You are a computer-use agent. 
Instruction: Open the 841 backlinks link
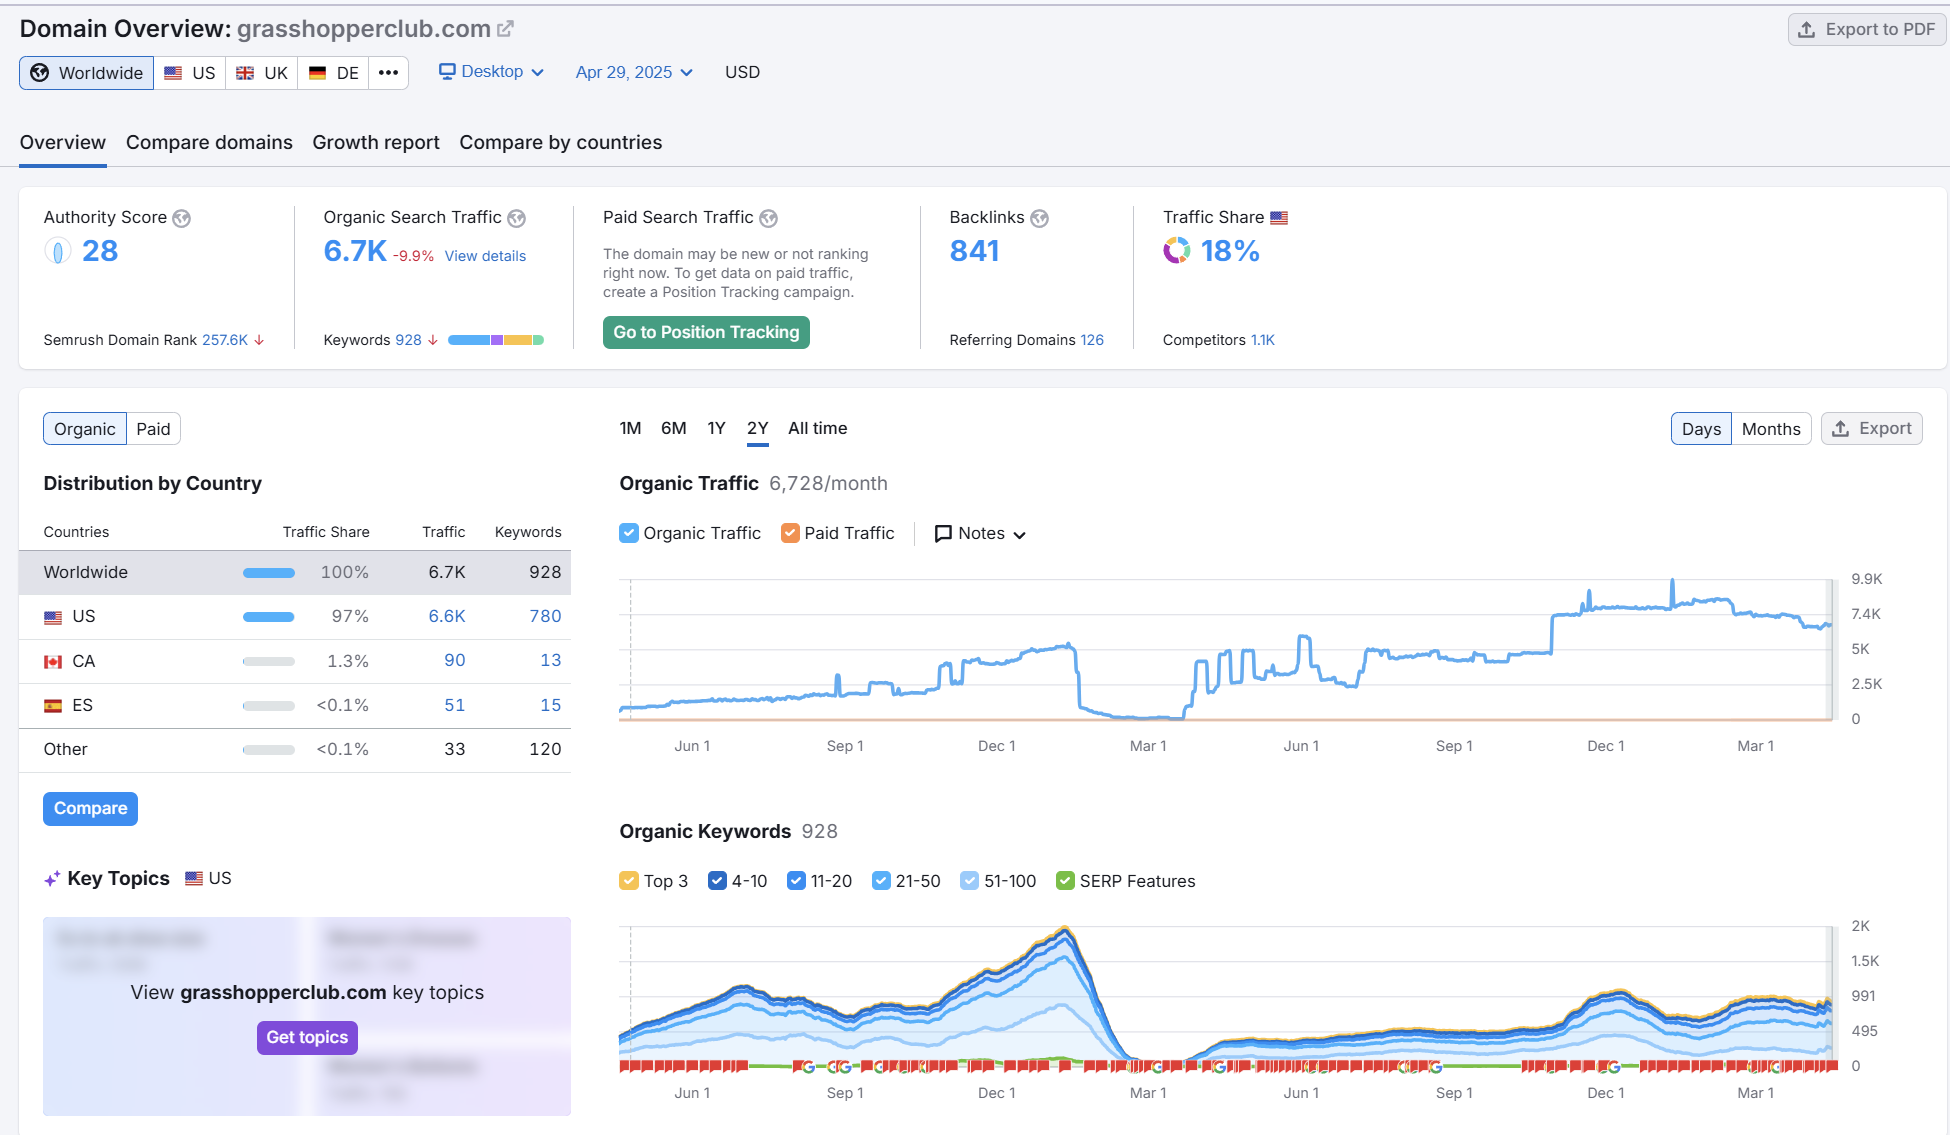pos(974,251)
